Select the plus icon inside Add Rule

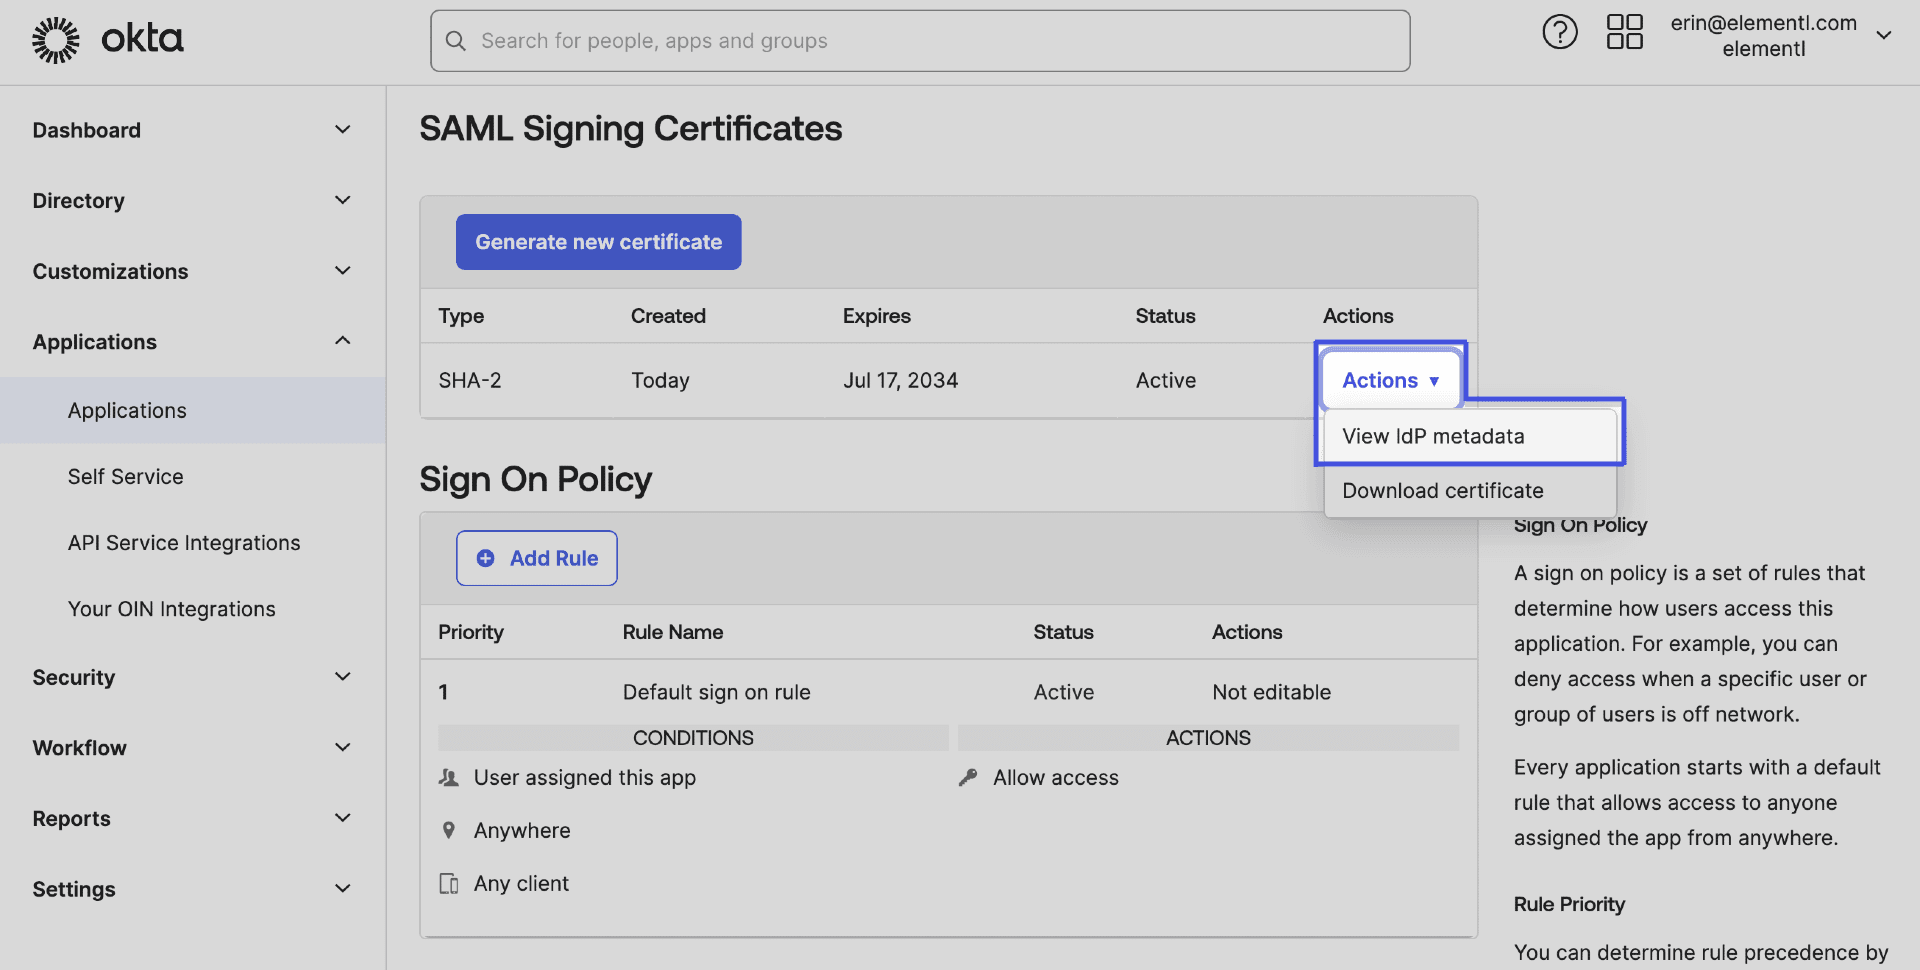coord(486,558)
